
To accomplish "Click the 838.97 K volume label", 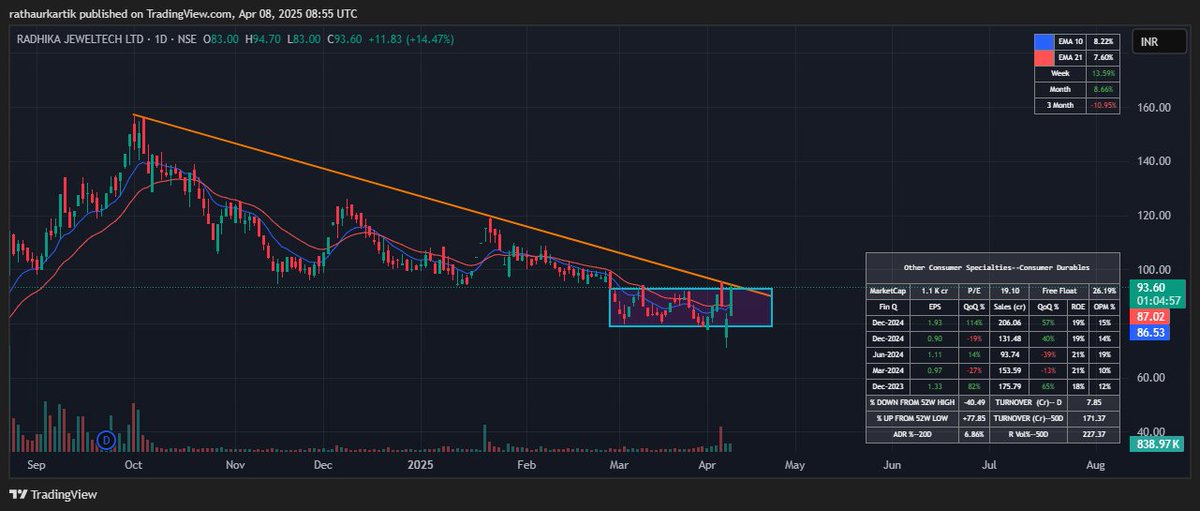I will (x=1157, y=443).
